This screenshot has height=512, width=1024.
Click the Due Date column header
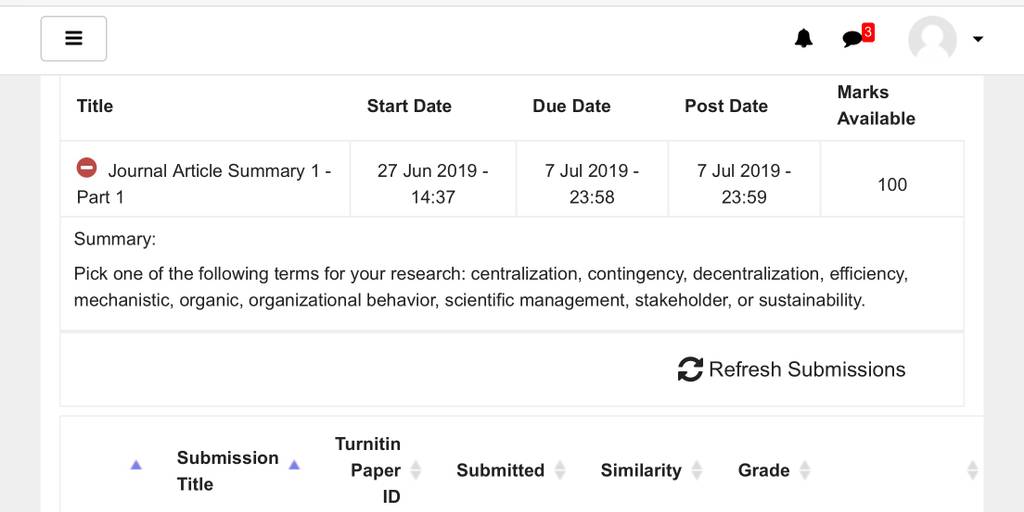(x=571, y=106)
